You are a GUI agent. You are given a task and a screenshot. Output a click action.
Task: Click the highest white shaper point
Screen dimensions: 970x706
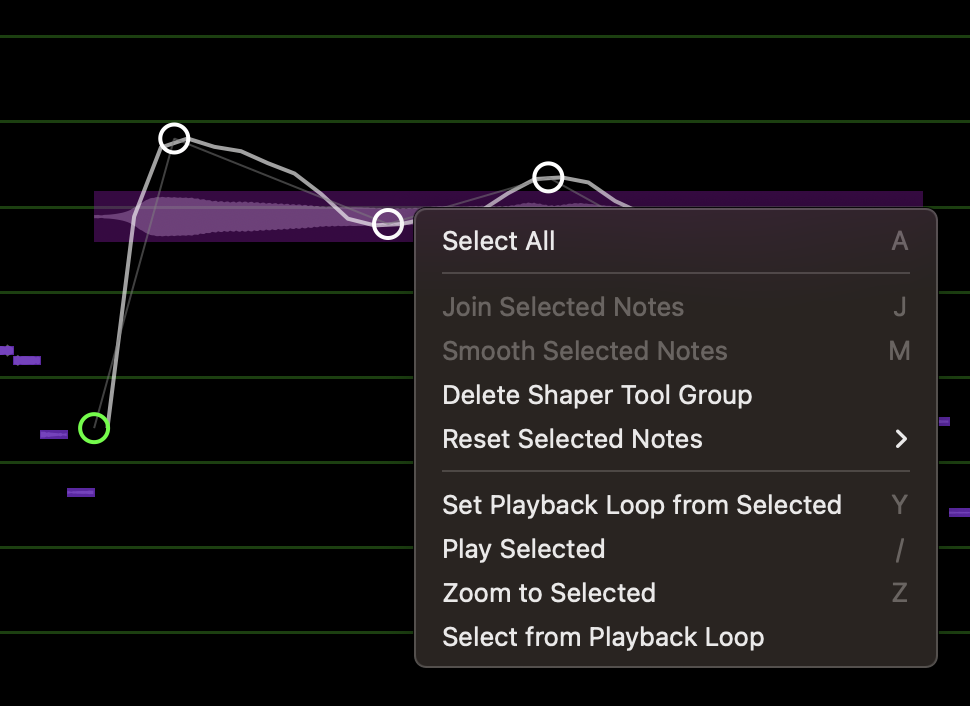click(174, 138)
